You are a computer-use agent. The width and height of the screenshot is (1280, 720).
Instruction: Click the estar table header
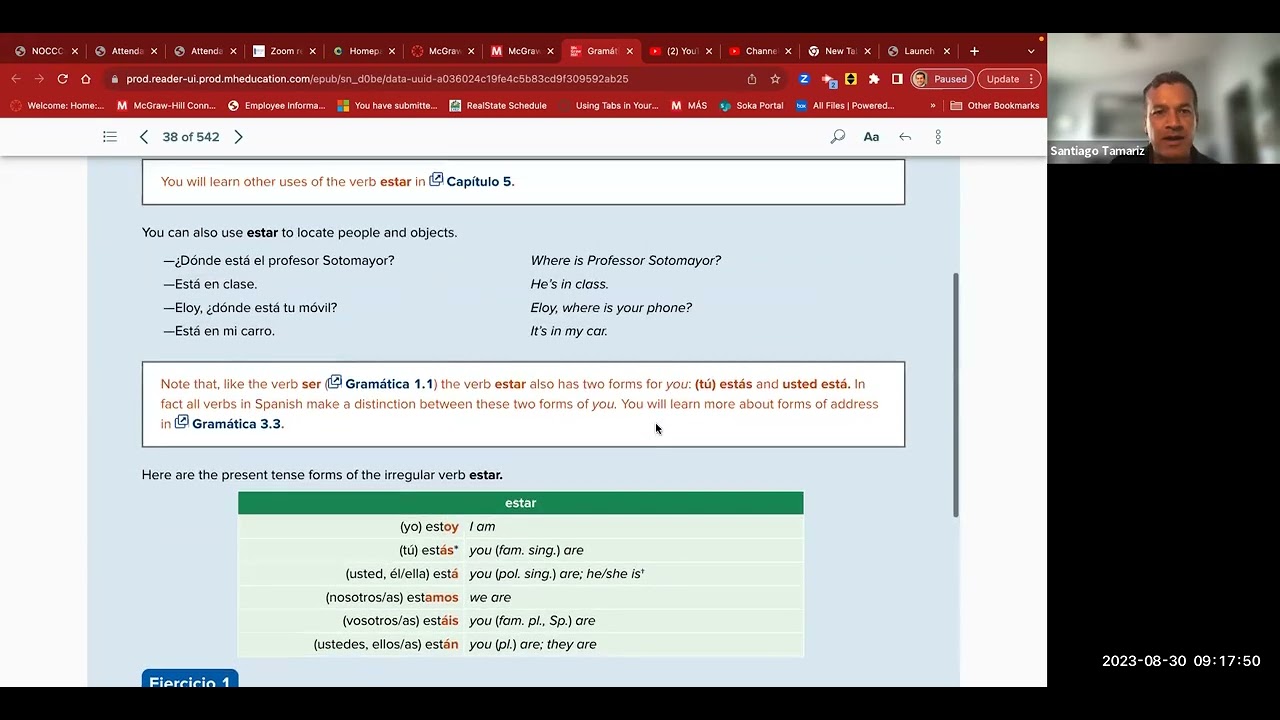(520, 503)
